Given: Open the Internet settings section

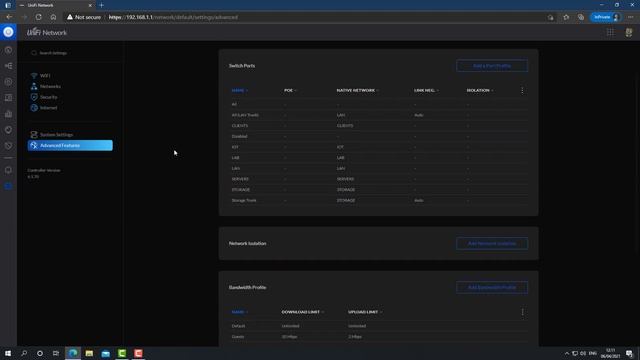Looking at the screenshot, I should pyautogui.click(x=48, y=108).
